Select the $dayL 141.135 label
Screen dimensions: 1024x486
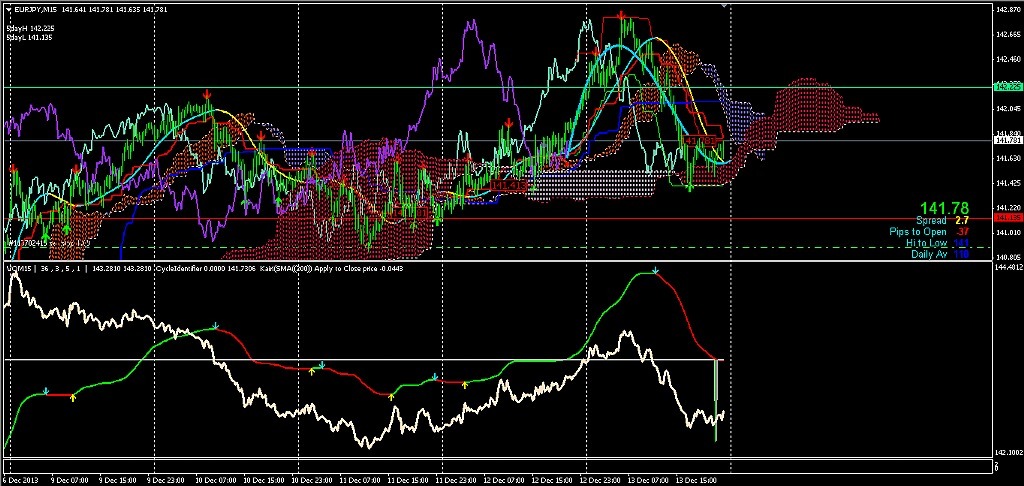[29, 38]
